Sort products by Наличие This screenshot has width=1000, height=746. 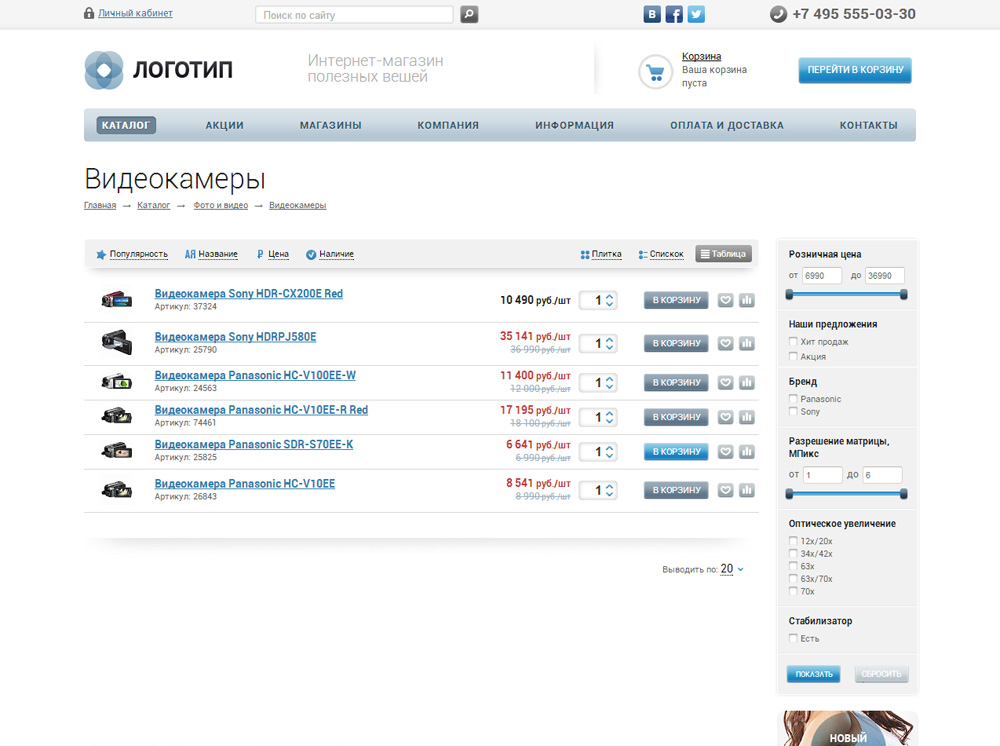[x=330, y=254]
